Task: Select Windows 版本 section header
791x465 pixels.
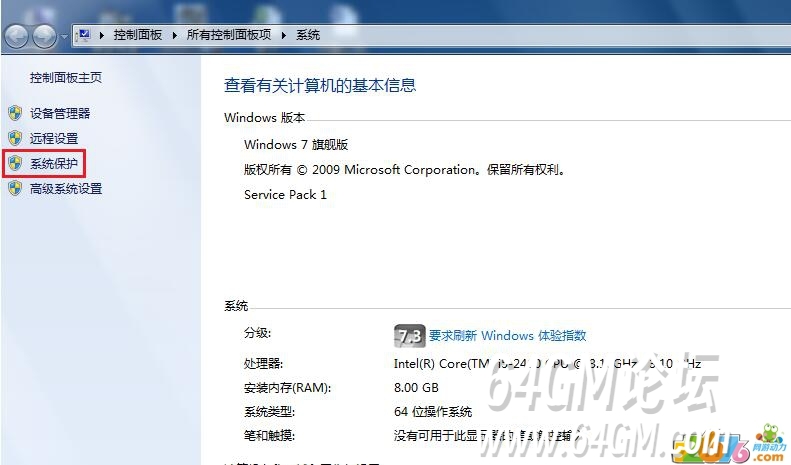Action: [x=265, y=118]
